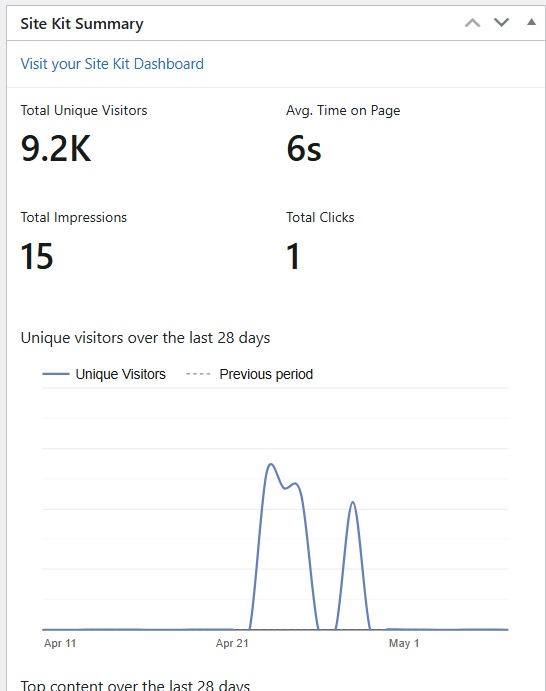The height and width of the screenshot is (691, 546).
Task: Click the Site Kit Summary title
Action: (82, 24)
